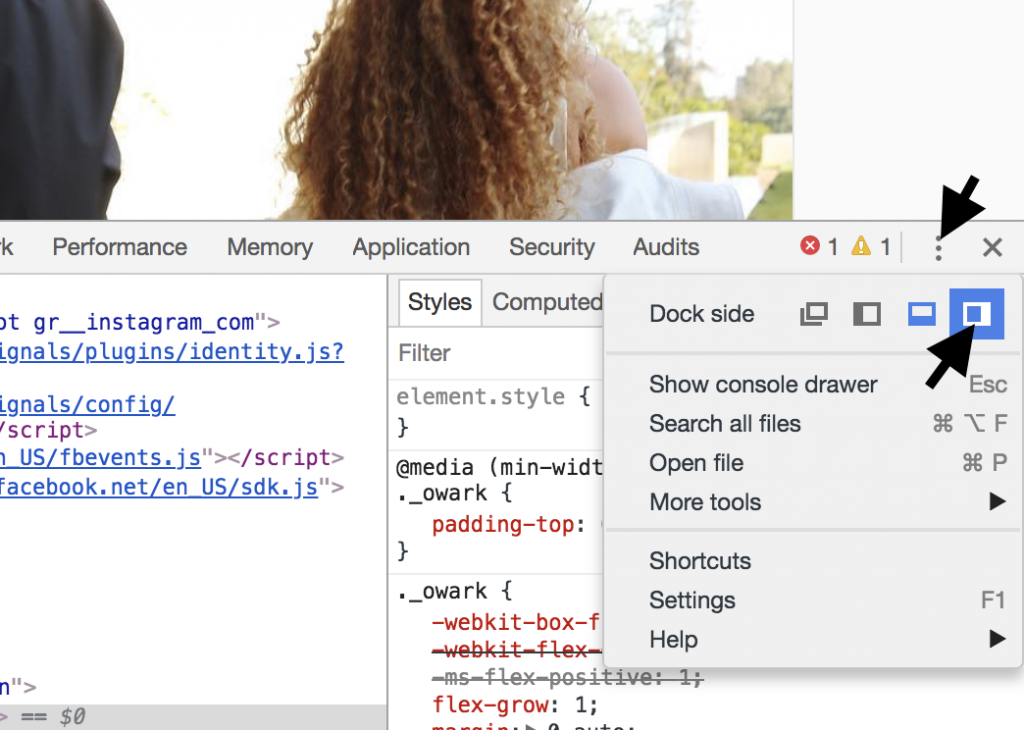The height and width of the screenshot is (730, 1024).
Task: Open the Application tab
Action: click(x=411, y=247)
